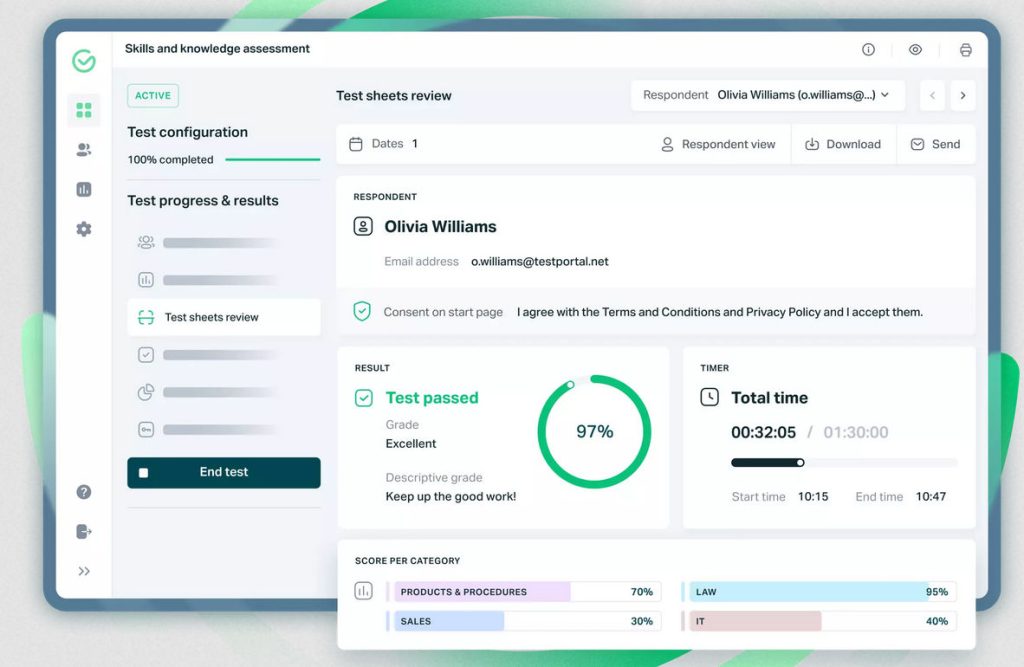
Task: Go to previous respondent with left chevron
Action: pyautogui.click(x=932, y=96)
